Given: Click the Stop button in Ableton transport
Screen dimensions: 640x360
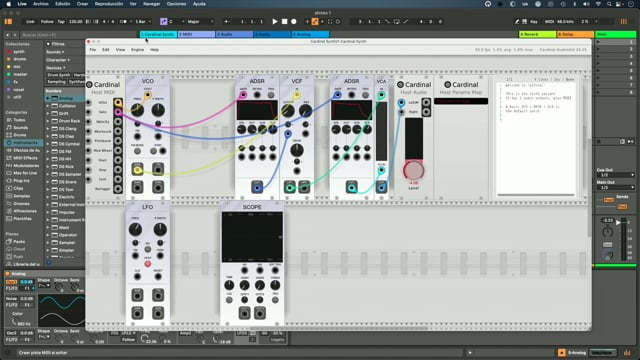Looking at the screenshot, I should (284, 21).
